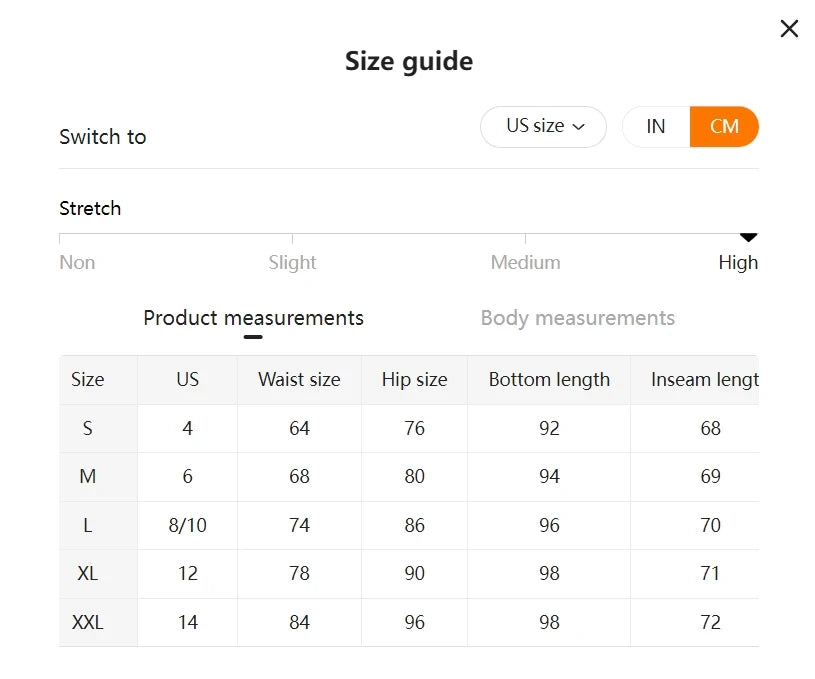
Task: Click the Bottom length column header
Action: coord(549,380)
